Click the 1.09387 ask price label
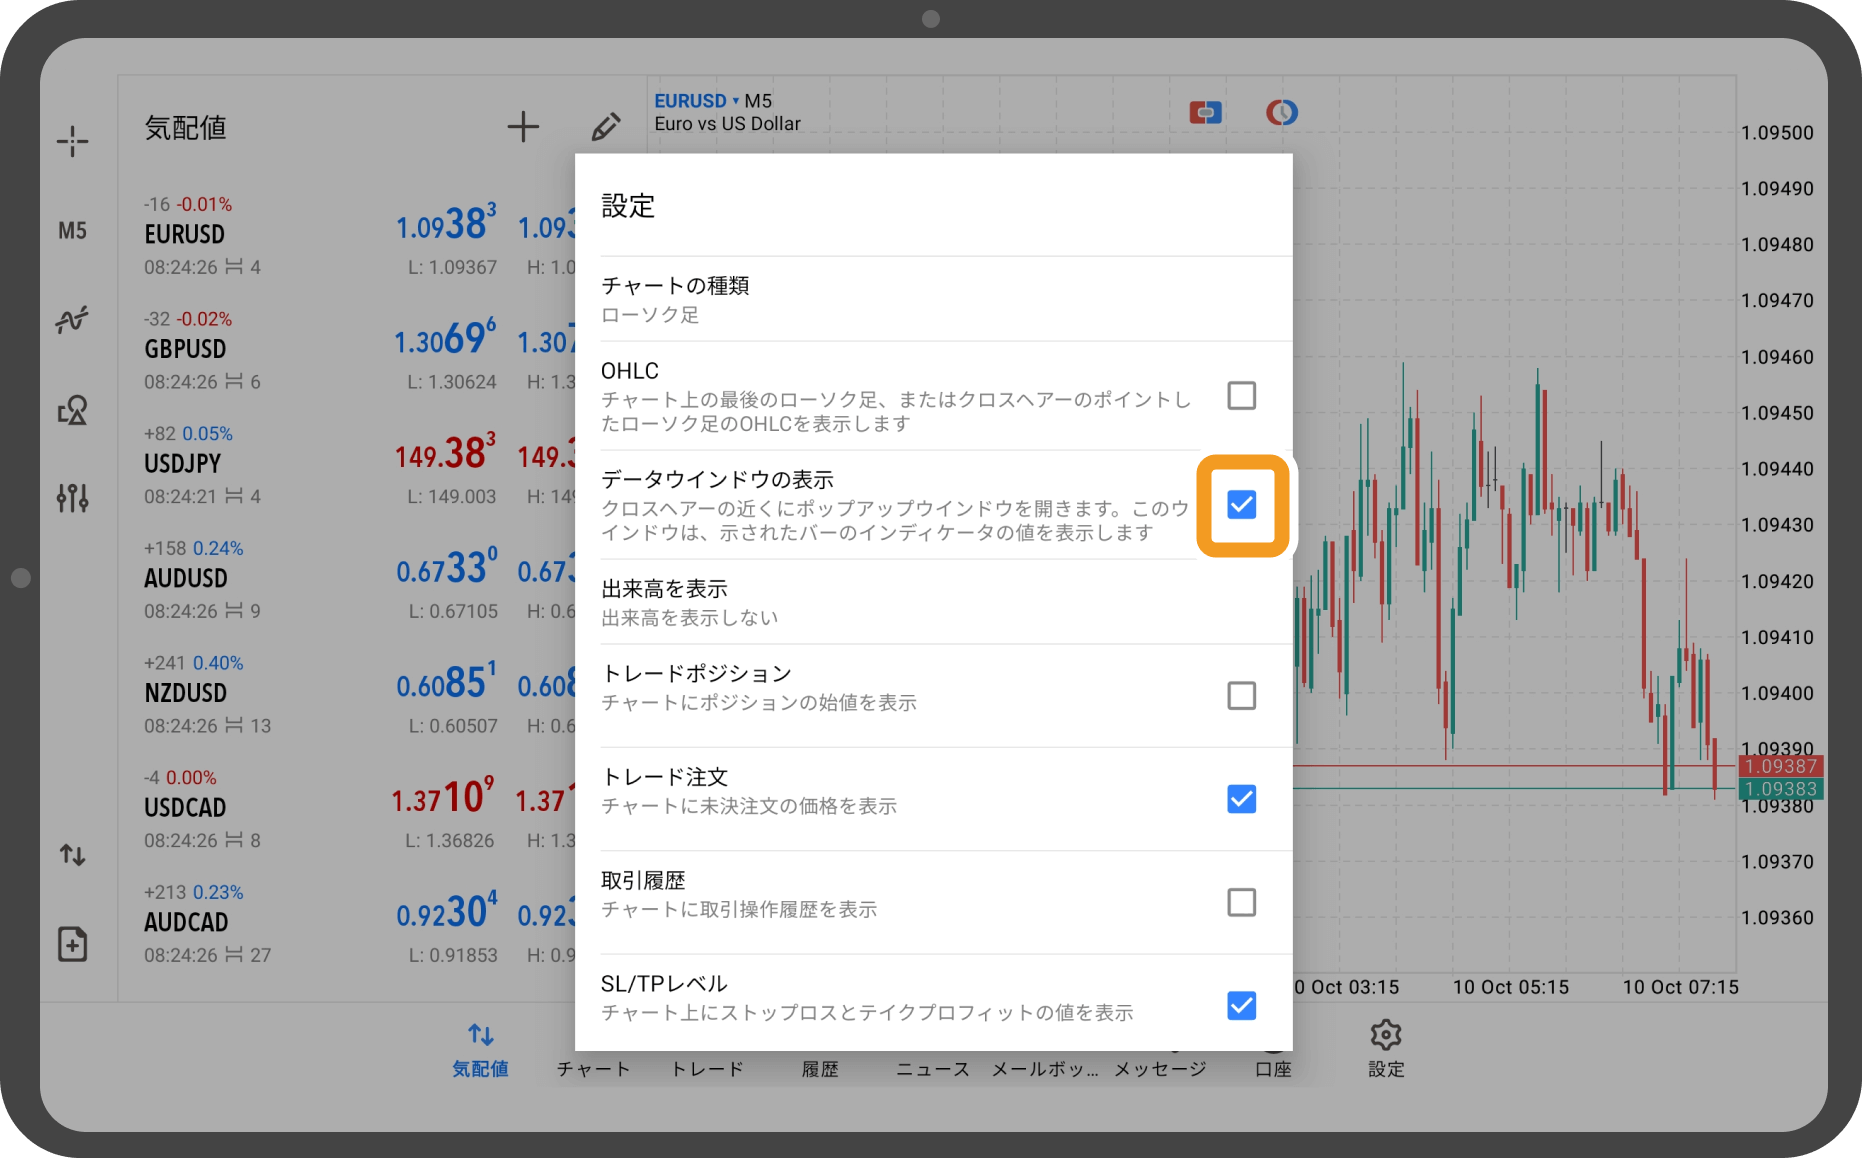Viewport: 1862px width, 1158px height. pos(1780,767)
